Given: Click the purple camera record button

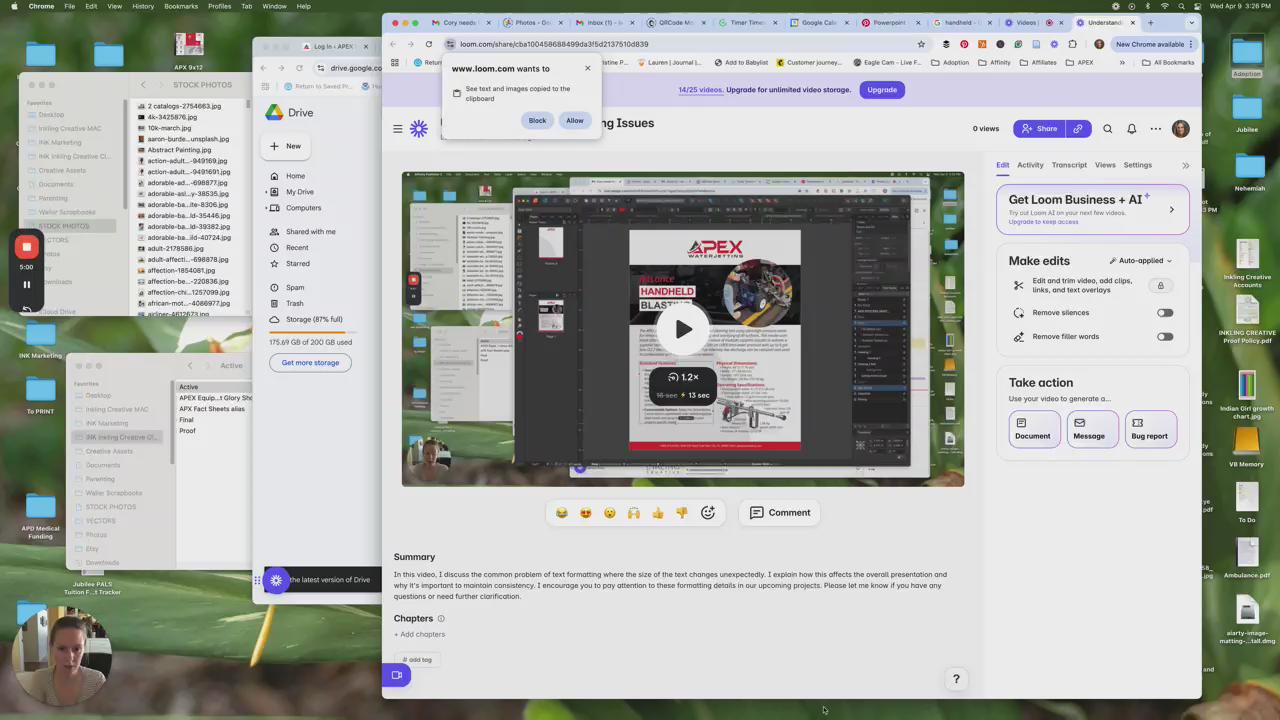Looking at the screenshot, I should coord(397,675).
